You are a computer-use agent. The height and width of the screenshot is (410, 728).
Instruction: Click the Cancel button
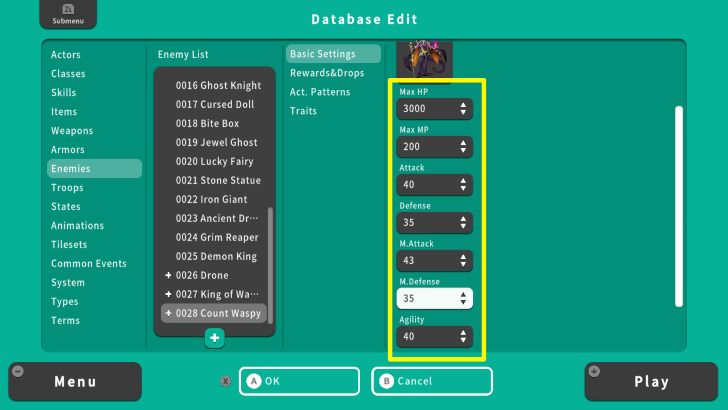432,381
